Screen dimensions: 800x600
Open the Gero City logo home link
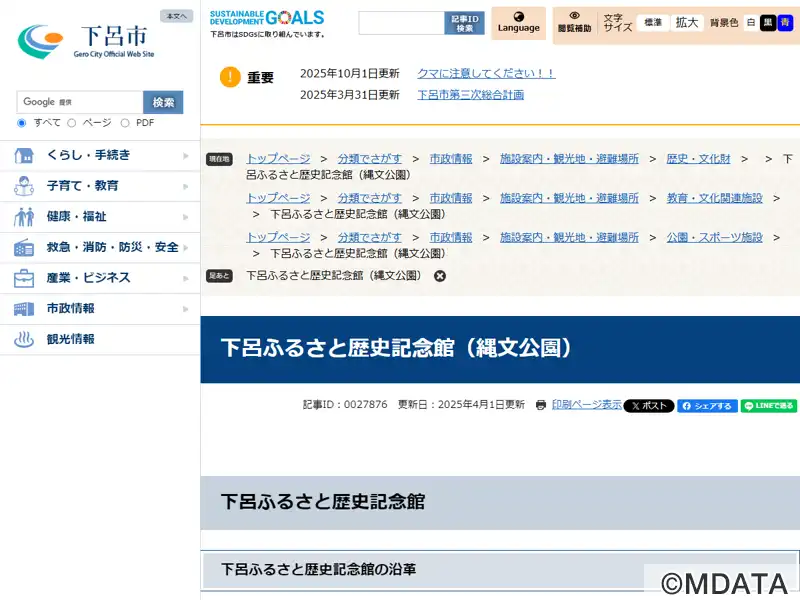[86, 41]
